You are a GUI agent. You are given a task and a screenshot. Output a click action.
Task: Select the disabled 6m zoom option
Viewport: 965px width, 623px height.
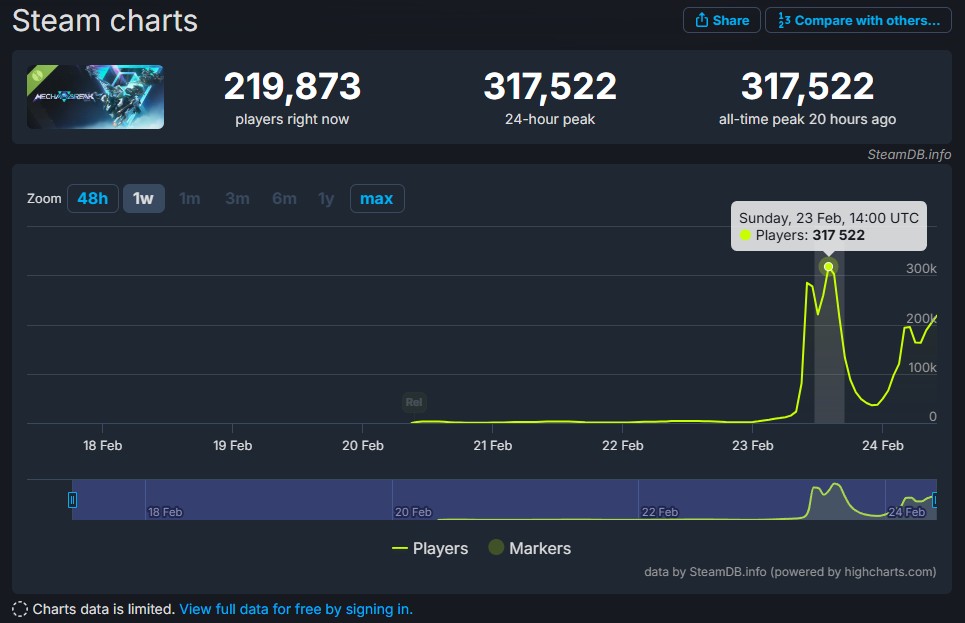pos(284,198)
